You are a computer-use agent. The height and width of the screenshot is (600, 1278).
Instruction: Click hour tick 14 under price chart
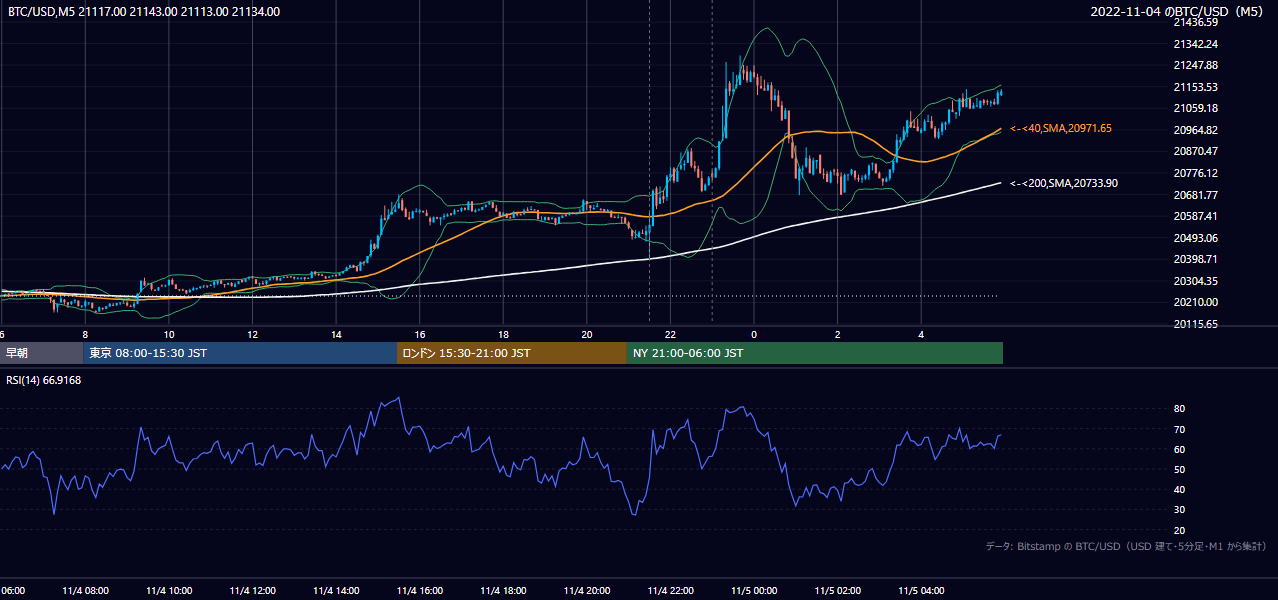(x=336, y=334)
